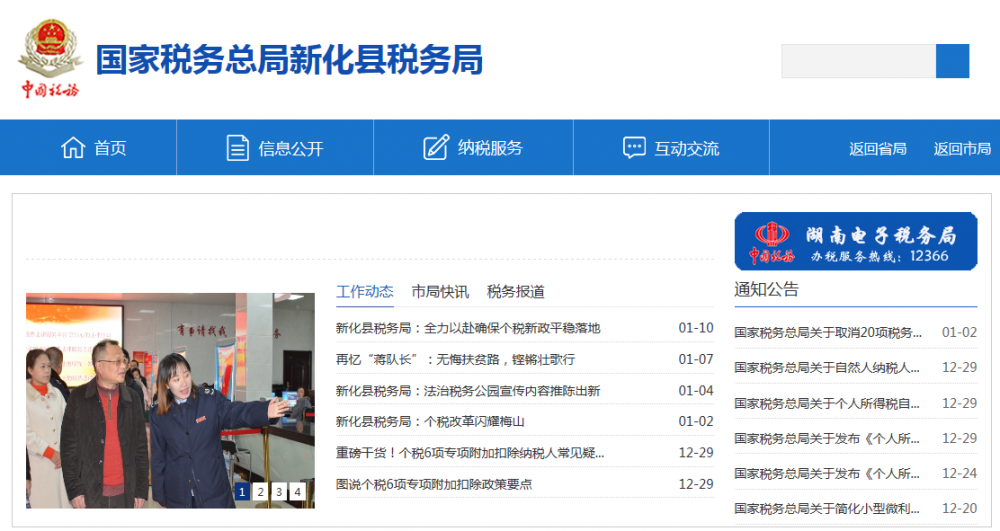Click the document icon beside 信息公开
The image size is (1000, 531).
click(238, 148)
